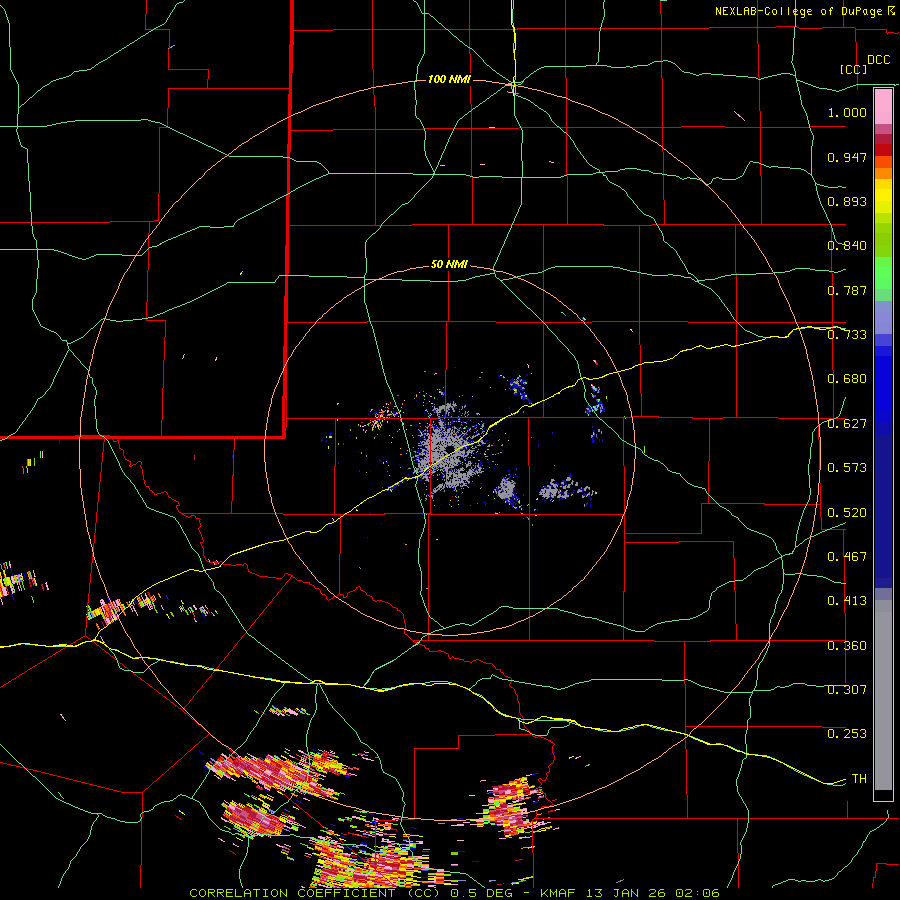Click the 0.360 legend value

tap(847, 646)
